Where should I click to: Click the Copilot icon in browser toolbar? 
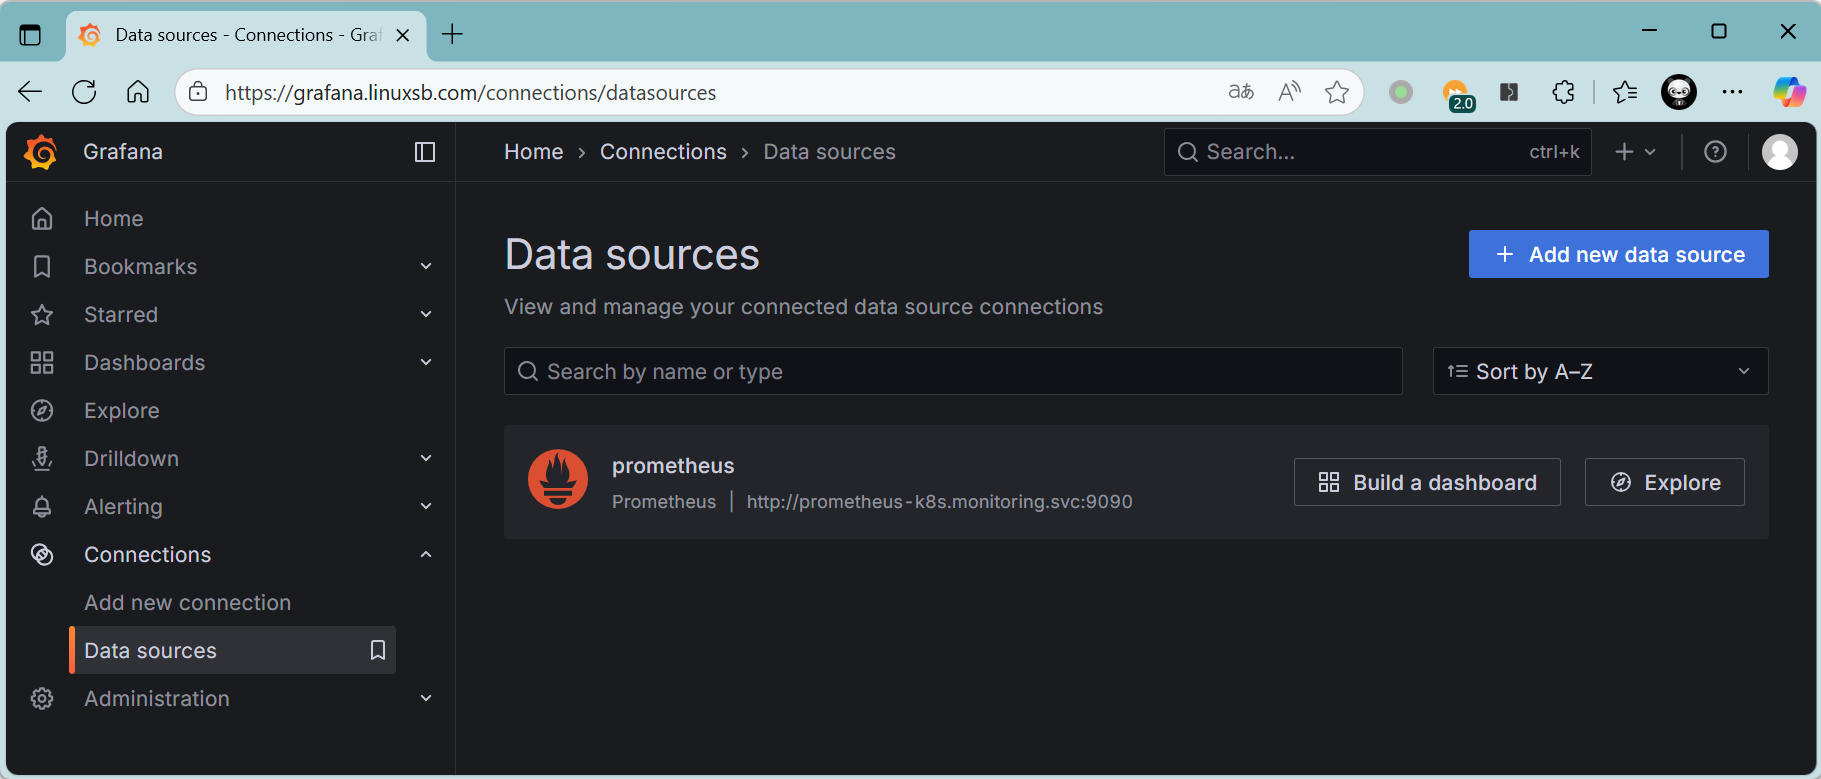click(x=1788, y=93)
